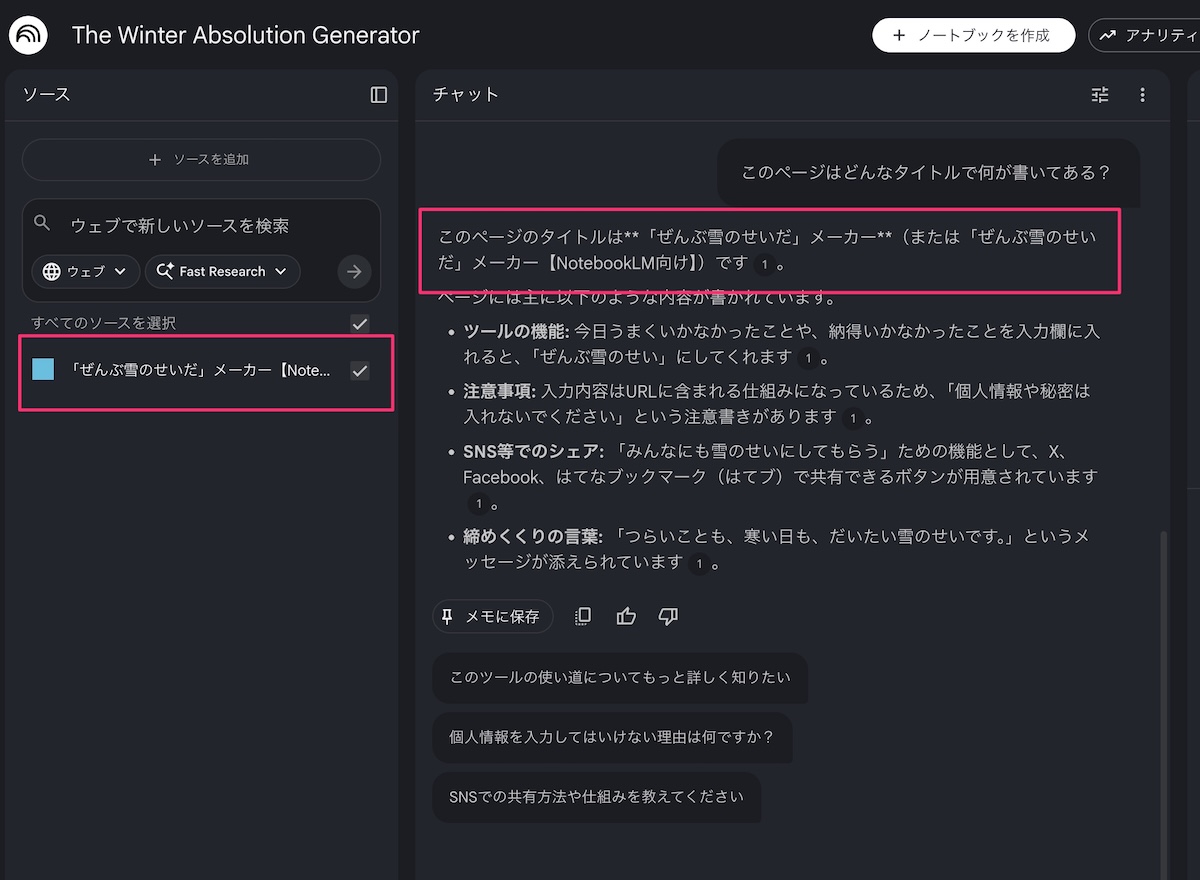Open the 'Fast Research' mode dropdown
Viewport: 1200px width, 880px height.
222,271
